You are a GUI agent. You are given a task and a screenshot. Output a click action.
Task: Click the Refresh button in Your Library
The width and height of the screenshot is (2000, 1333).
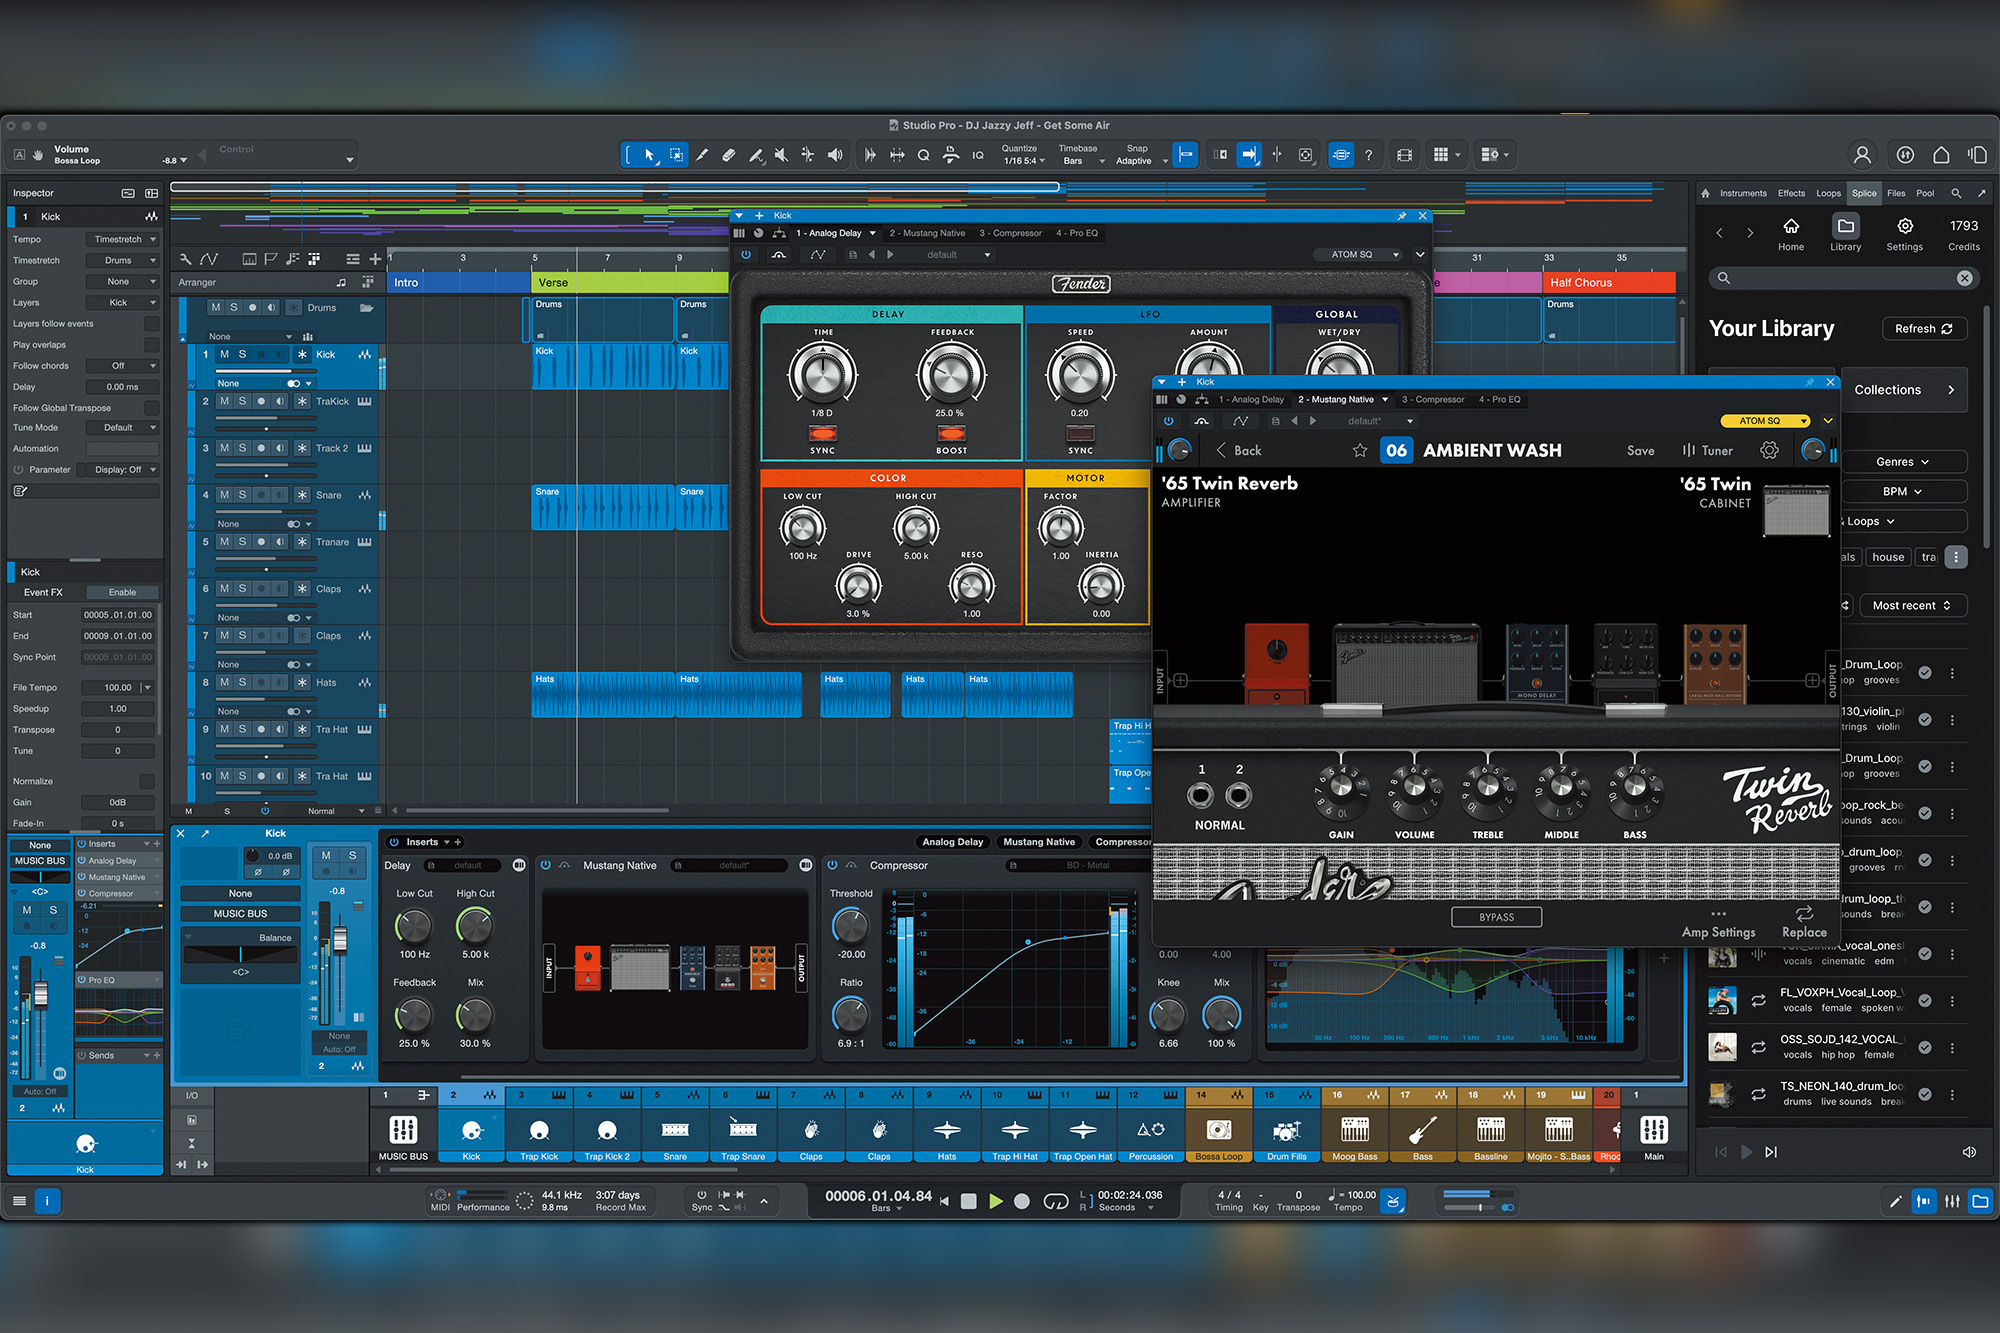pyautogui.click(x=1924, y=329)
